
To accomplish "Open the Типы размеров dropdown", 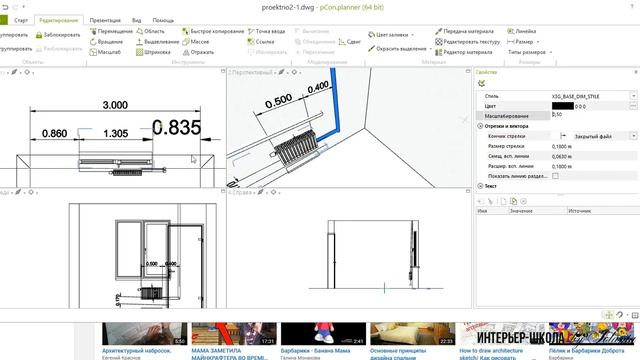I will [x=530, y=52].
